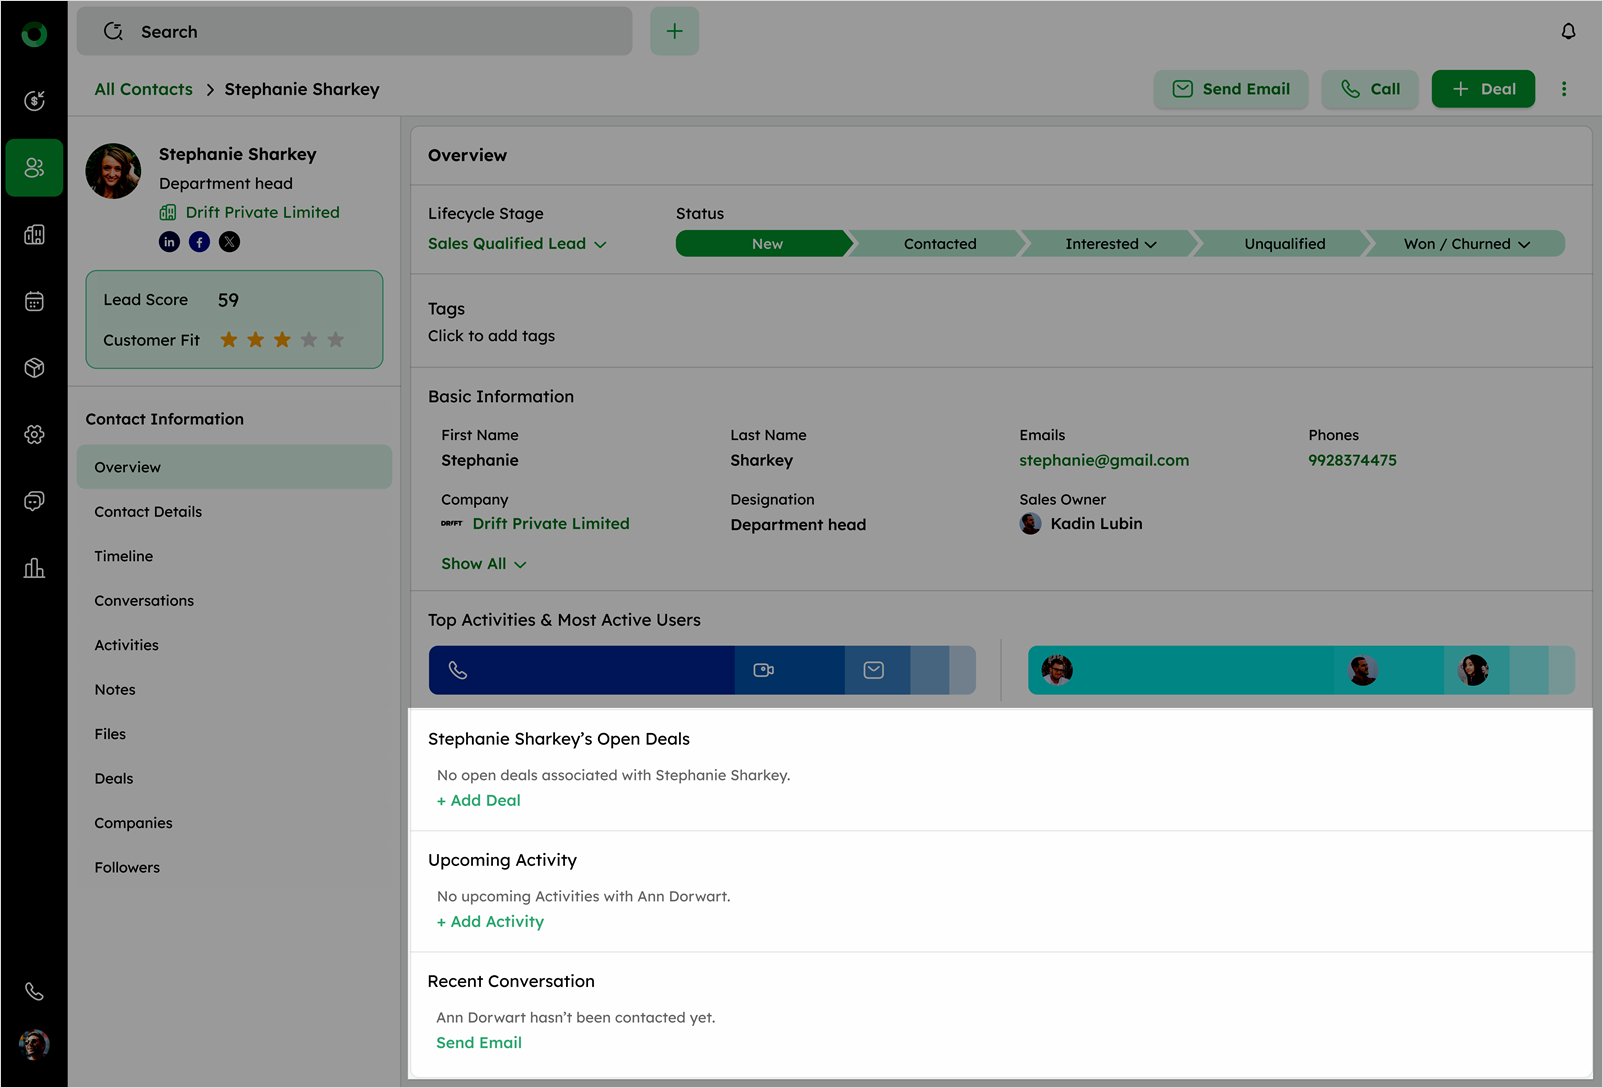The width and height of the screenshot is (1603, 1088).
Task: Click the fourth Customer Fit star
Action: [x=309, y=340]
